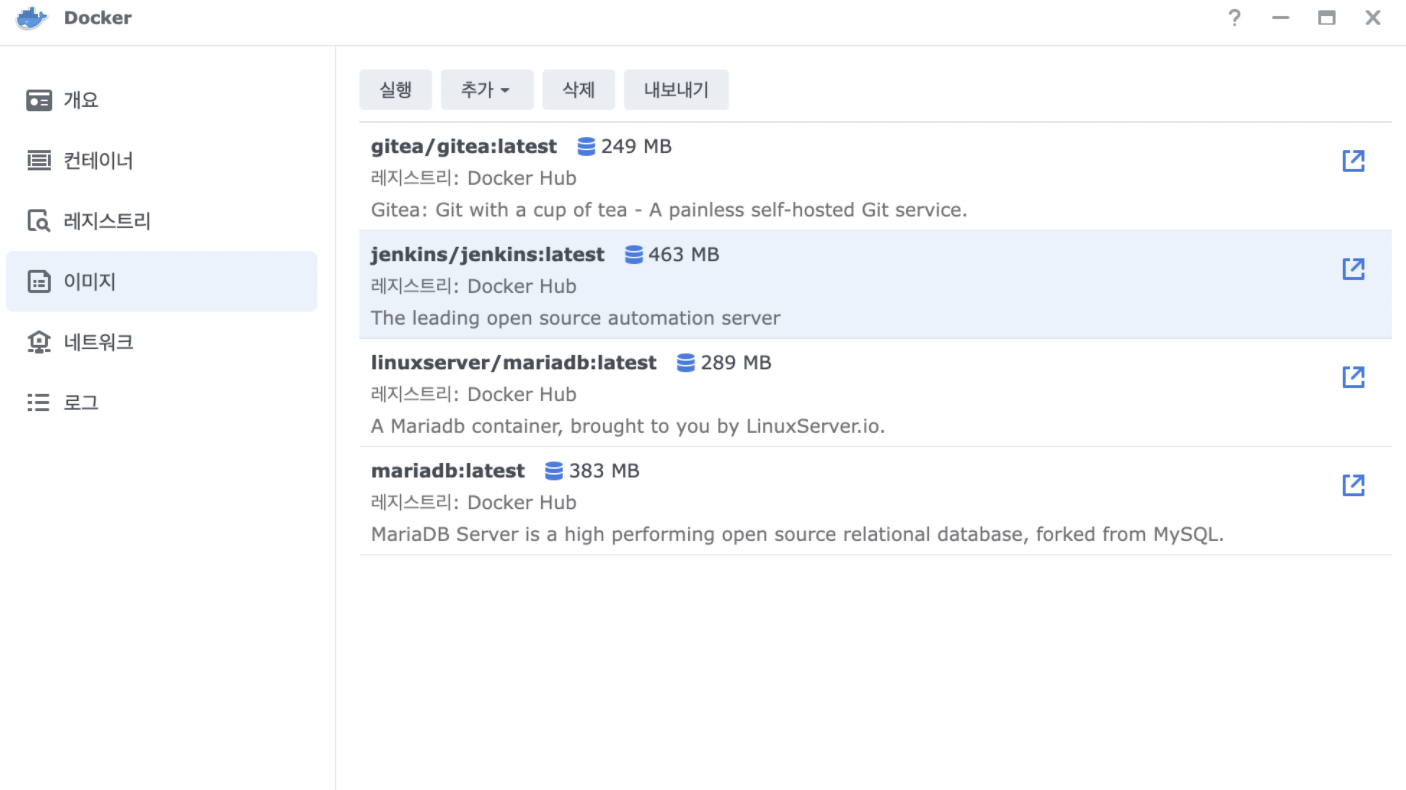Navigate to the 네트워크 network section
The width and height of the screenshot is (1406, 790).
tap(162, 342)
